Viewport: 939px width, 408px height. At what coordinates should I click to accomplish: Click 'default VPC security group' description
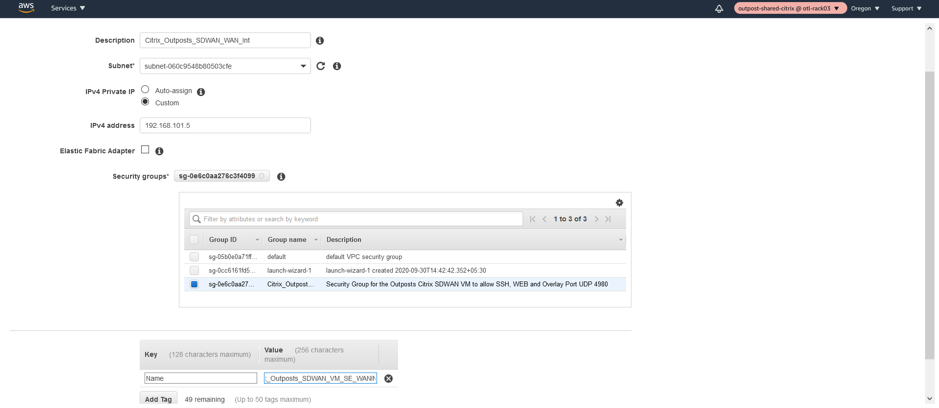click(x=364, y=256)
